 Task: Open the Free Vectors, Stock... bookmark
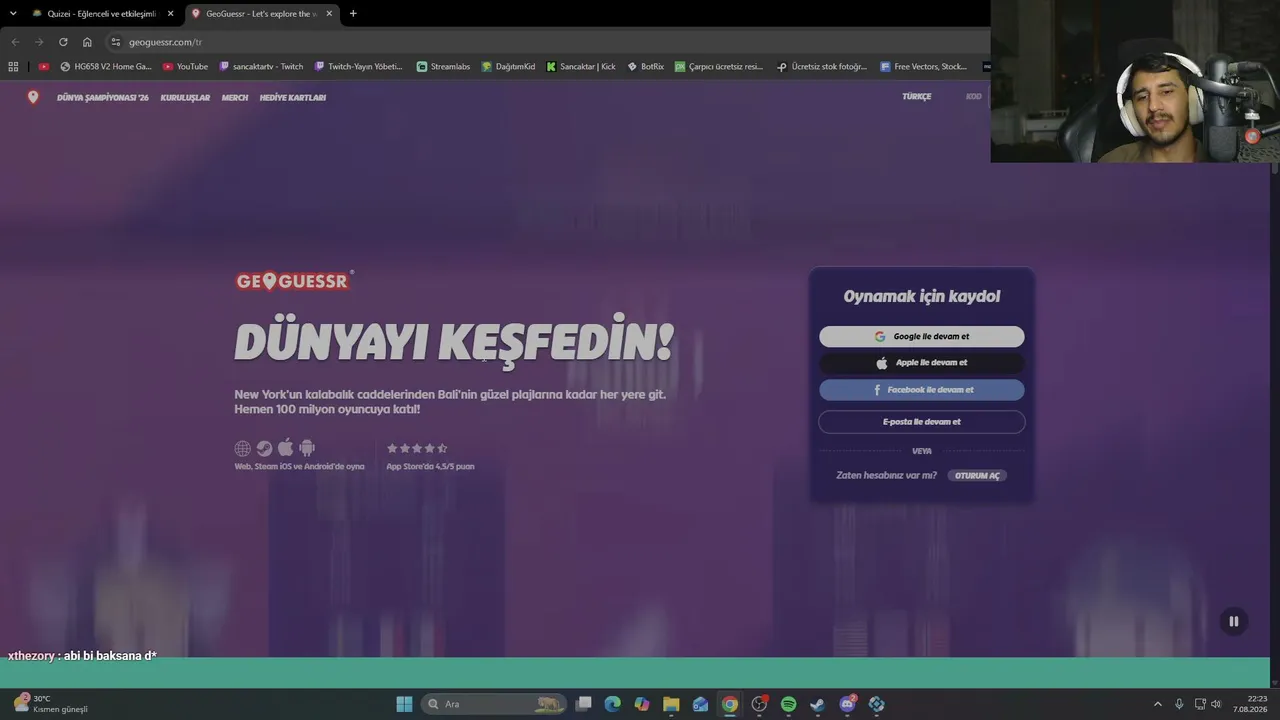pyautogui.click(x=924, y=67)
